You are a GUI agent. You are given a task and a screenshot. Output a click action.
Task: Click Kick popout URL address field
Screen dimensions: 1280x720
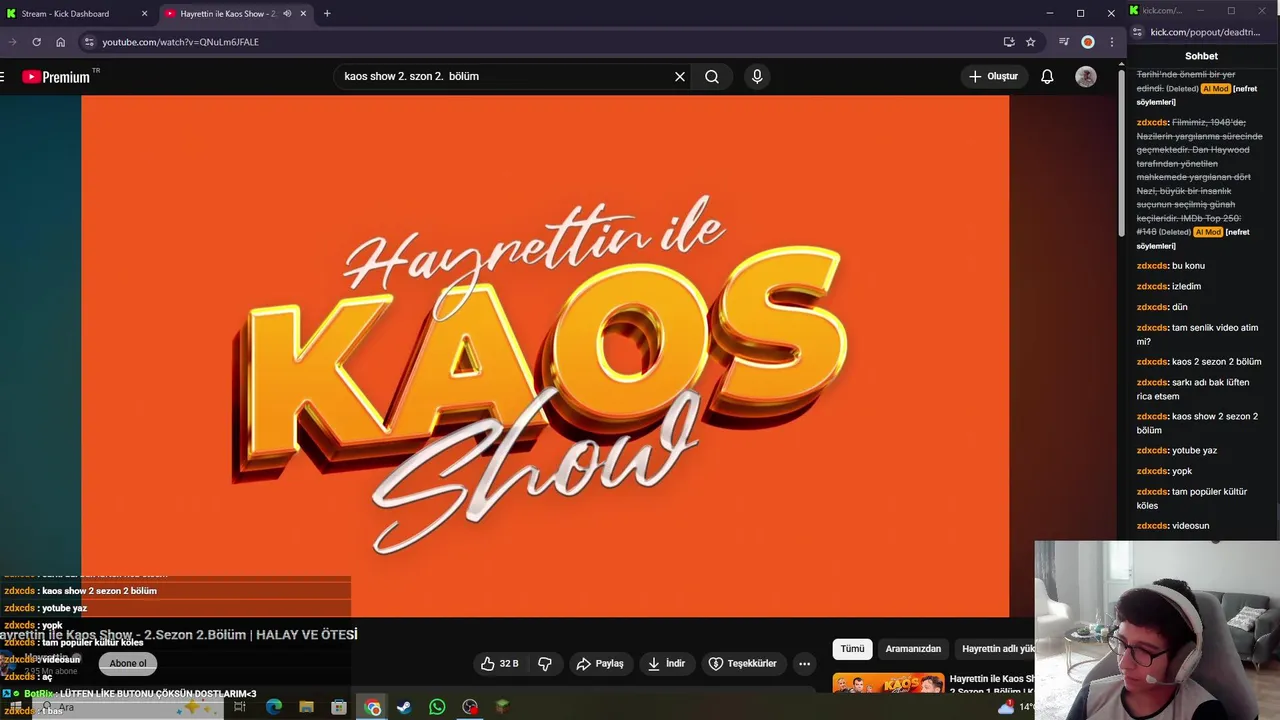click(x=1205, y=32)
